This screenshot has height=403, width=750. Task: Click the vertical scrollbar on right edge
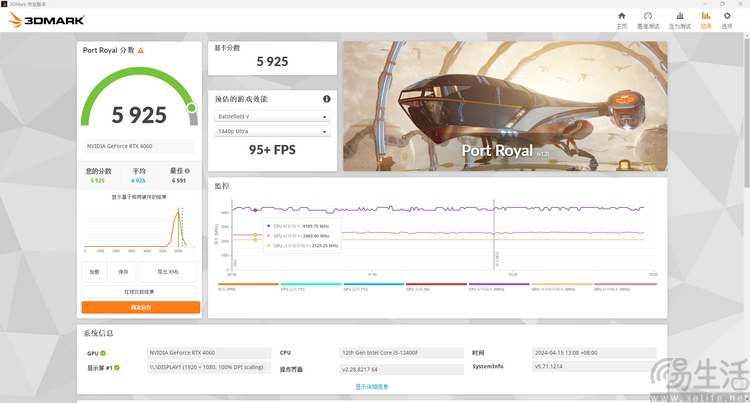[x=747, y=112]
